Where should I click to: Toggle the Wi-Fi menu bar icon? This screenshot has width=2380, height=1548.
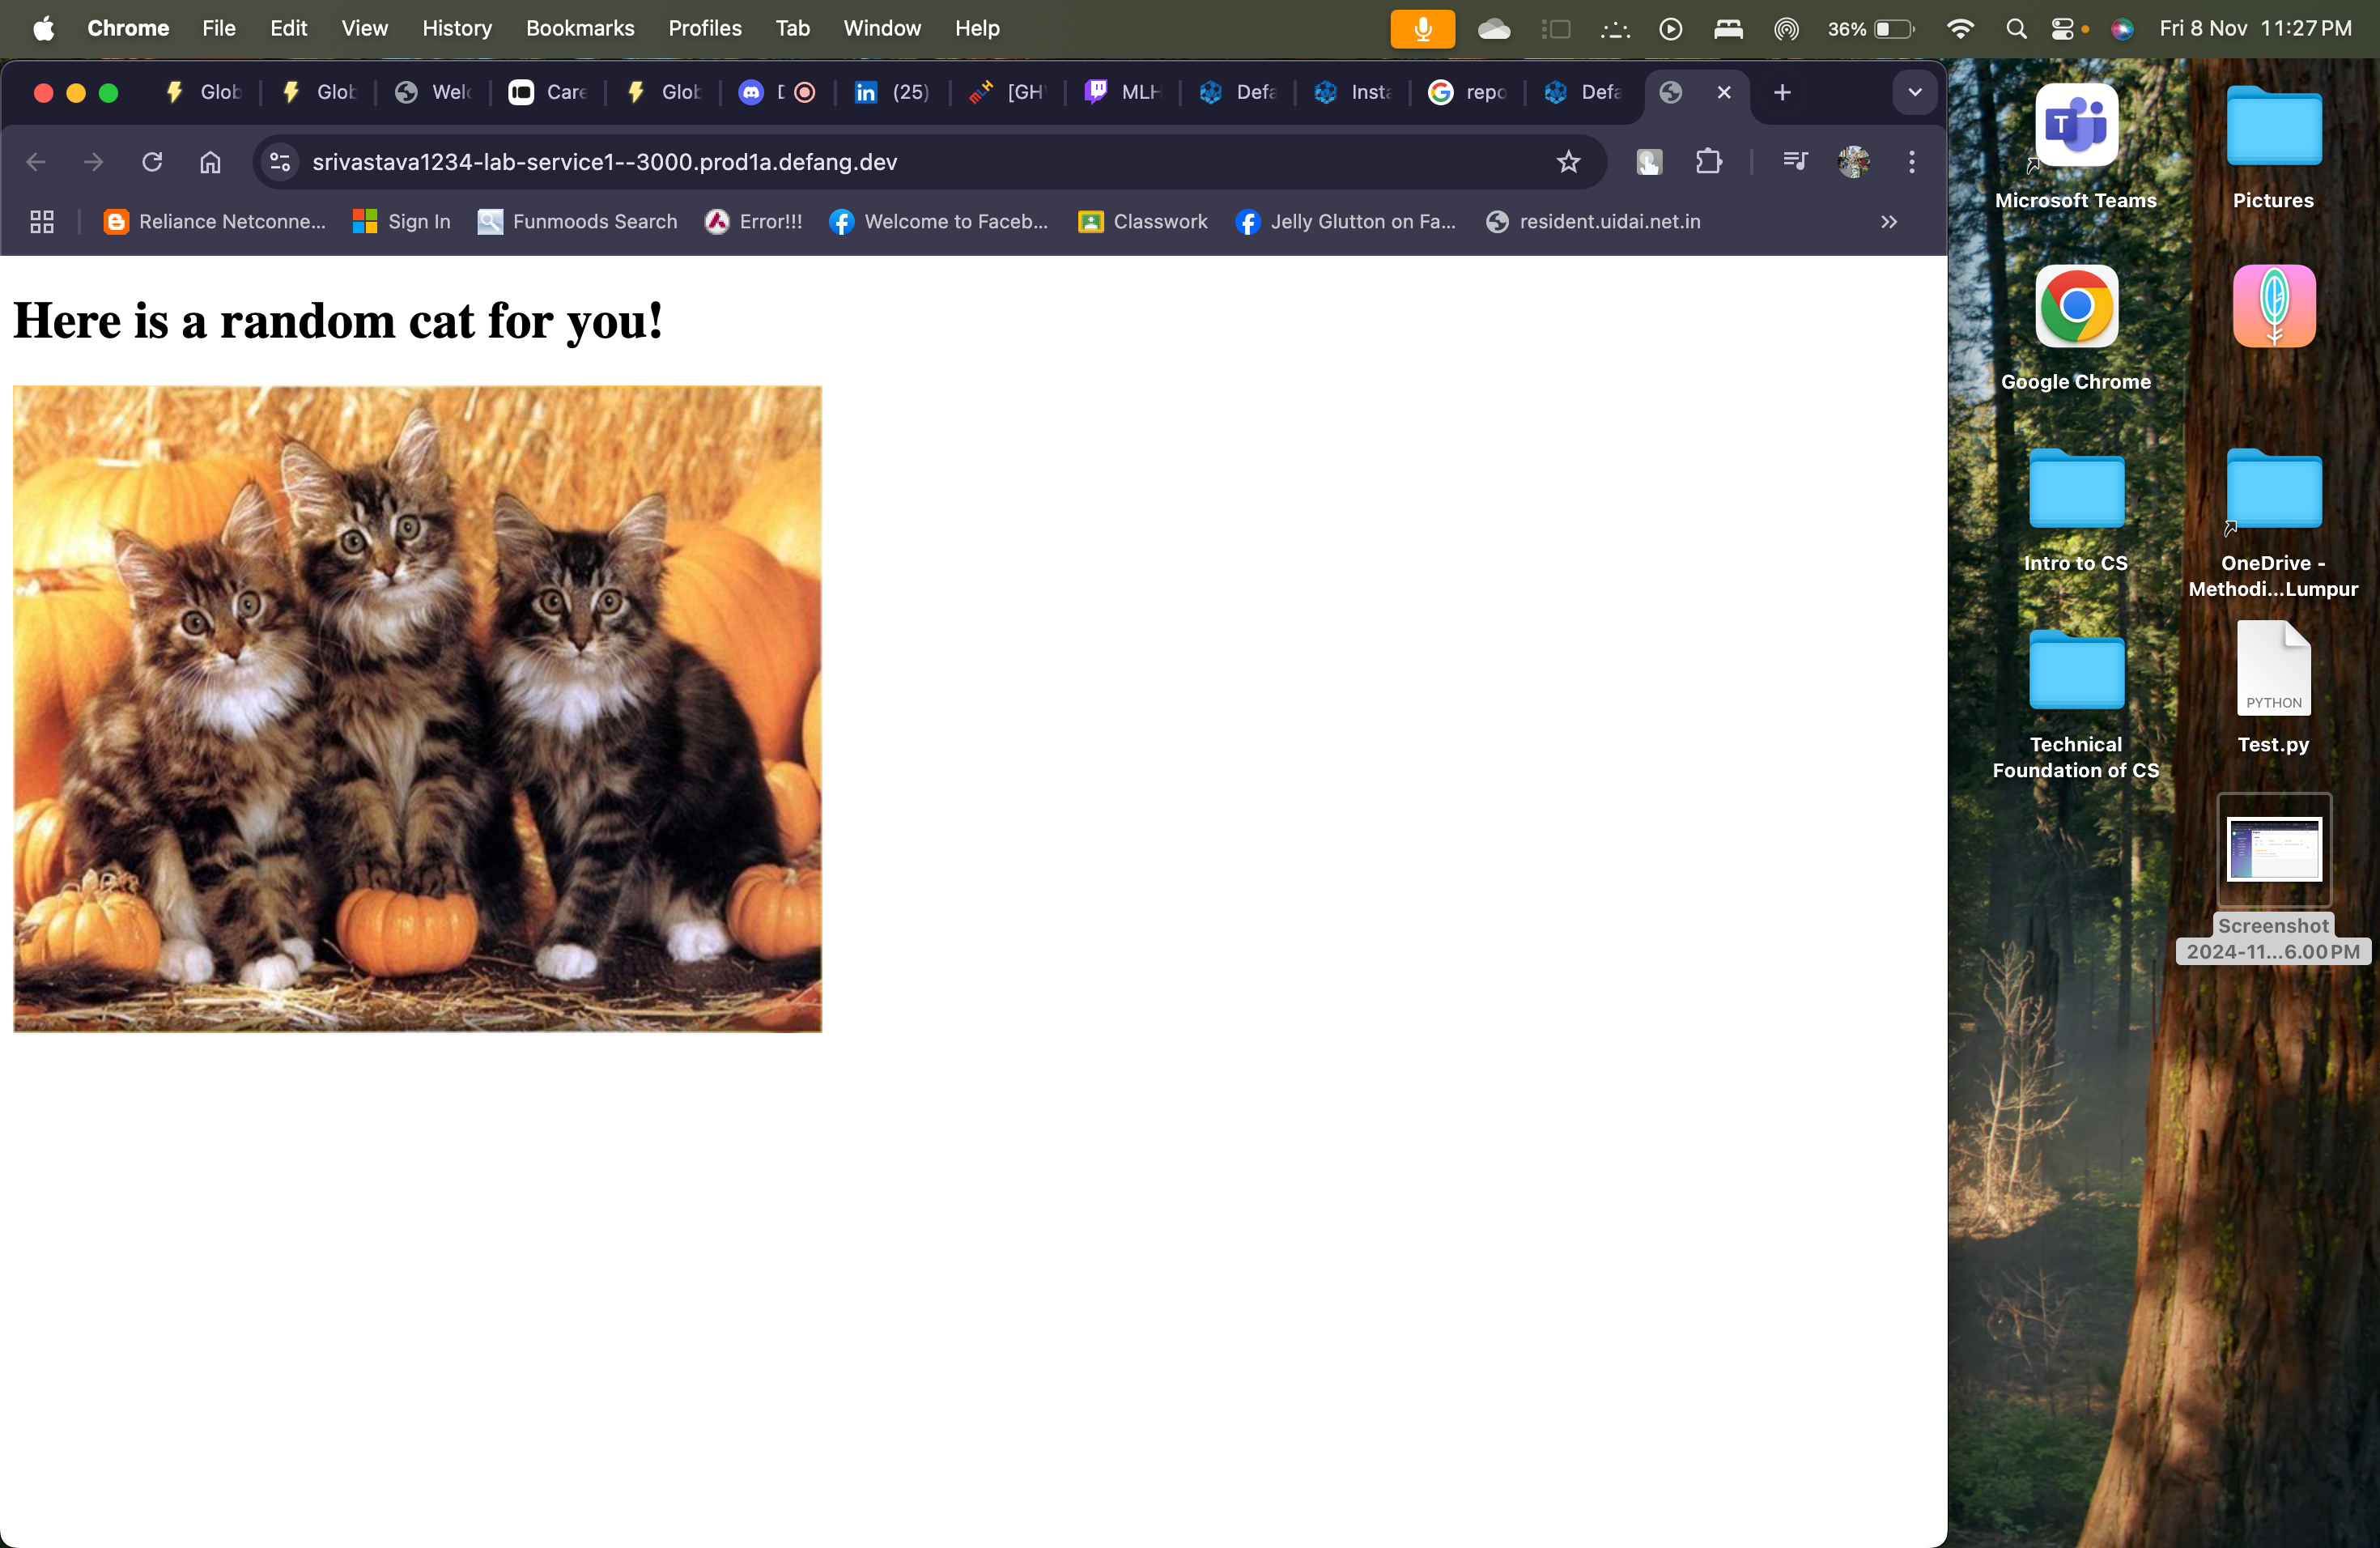[1960, 29]
